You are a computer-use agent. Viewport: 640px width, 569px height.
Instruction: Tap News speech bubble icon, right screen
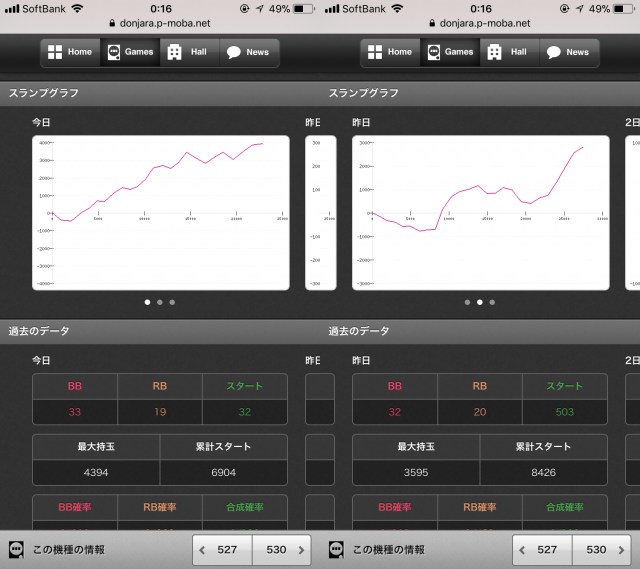pos(553,52)
